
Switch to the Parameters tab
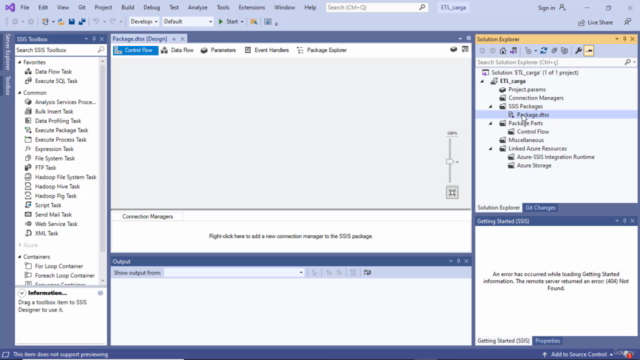[x=218, y=50]
